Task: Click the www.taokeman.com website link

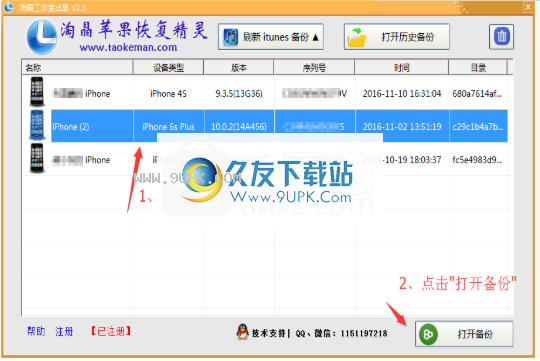Action: pos(128,48)
